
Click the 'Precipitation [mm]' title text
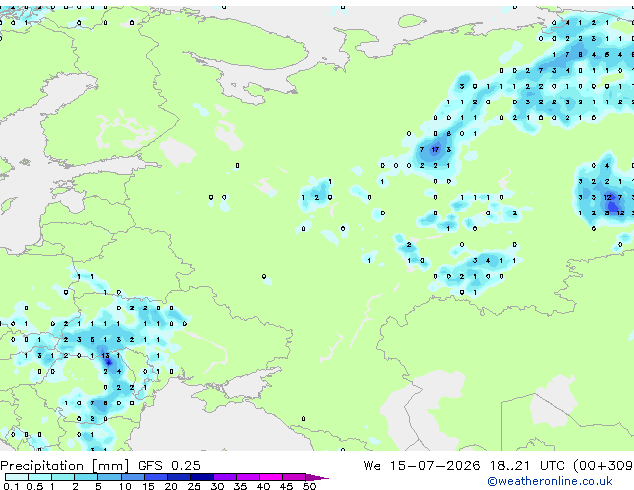pos(65,466)
